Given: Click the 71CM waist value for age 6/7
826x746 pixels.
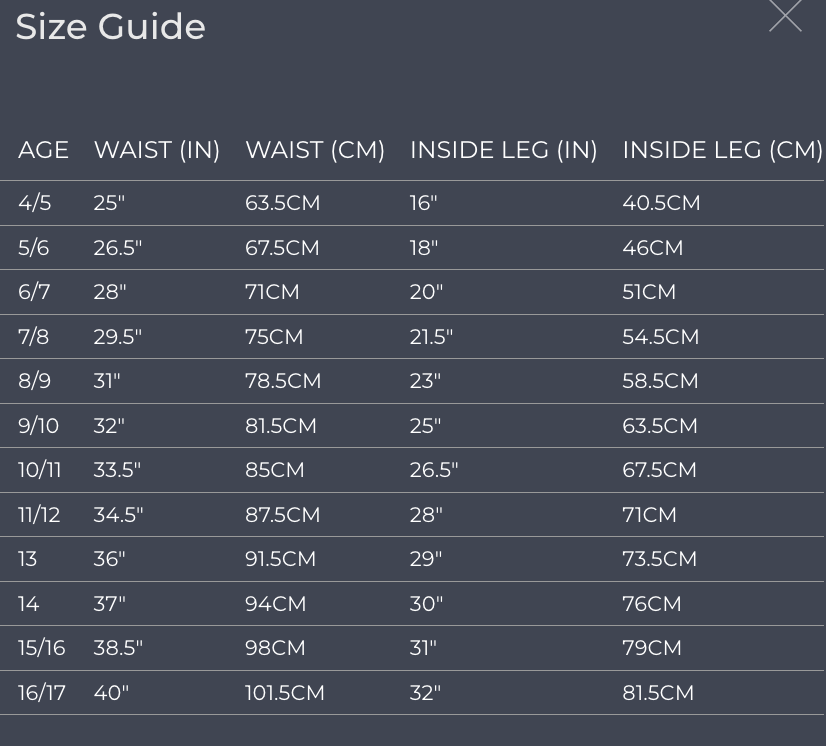Looking at the screenshot, I should click(x=272, y=292).
